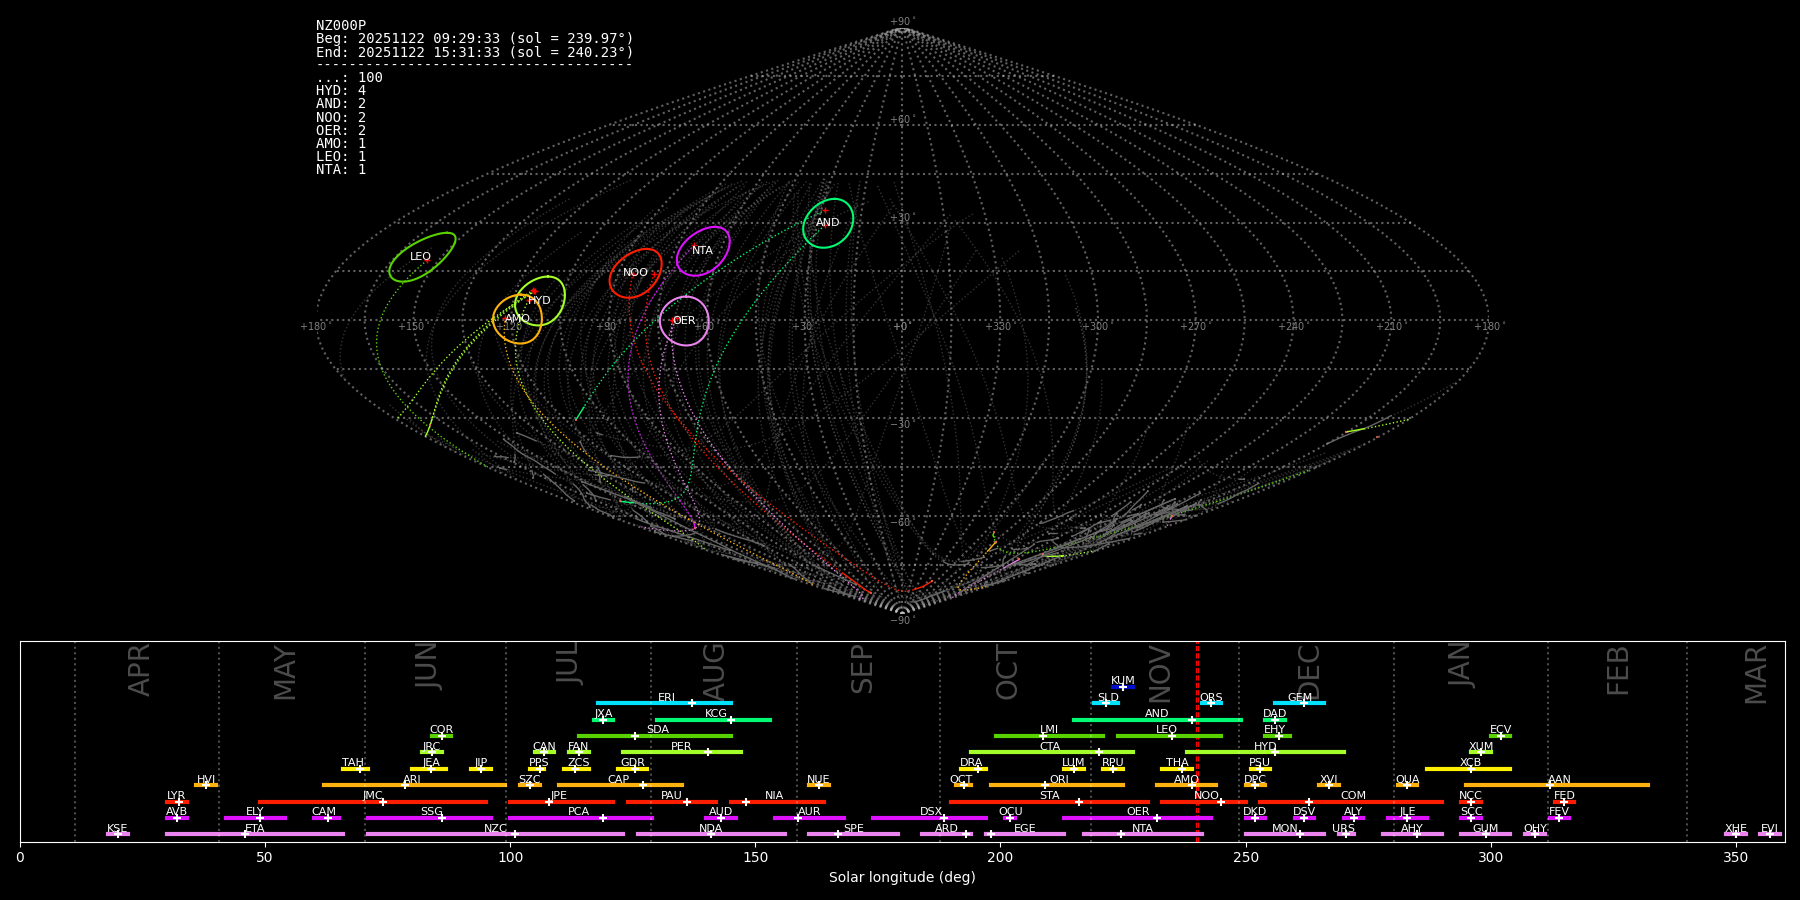Click the AND radiant ellipse on sky map

pyautogui.click(x=828, y=223)
